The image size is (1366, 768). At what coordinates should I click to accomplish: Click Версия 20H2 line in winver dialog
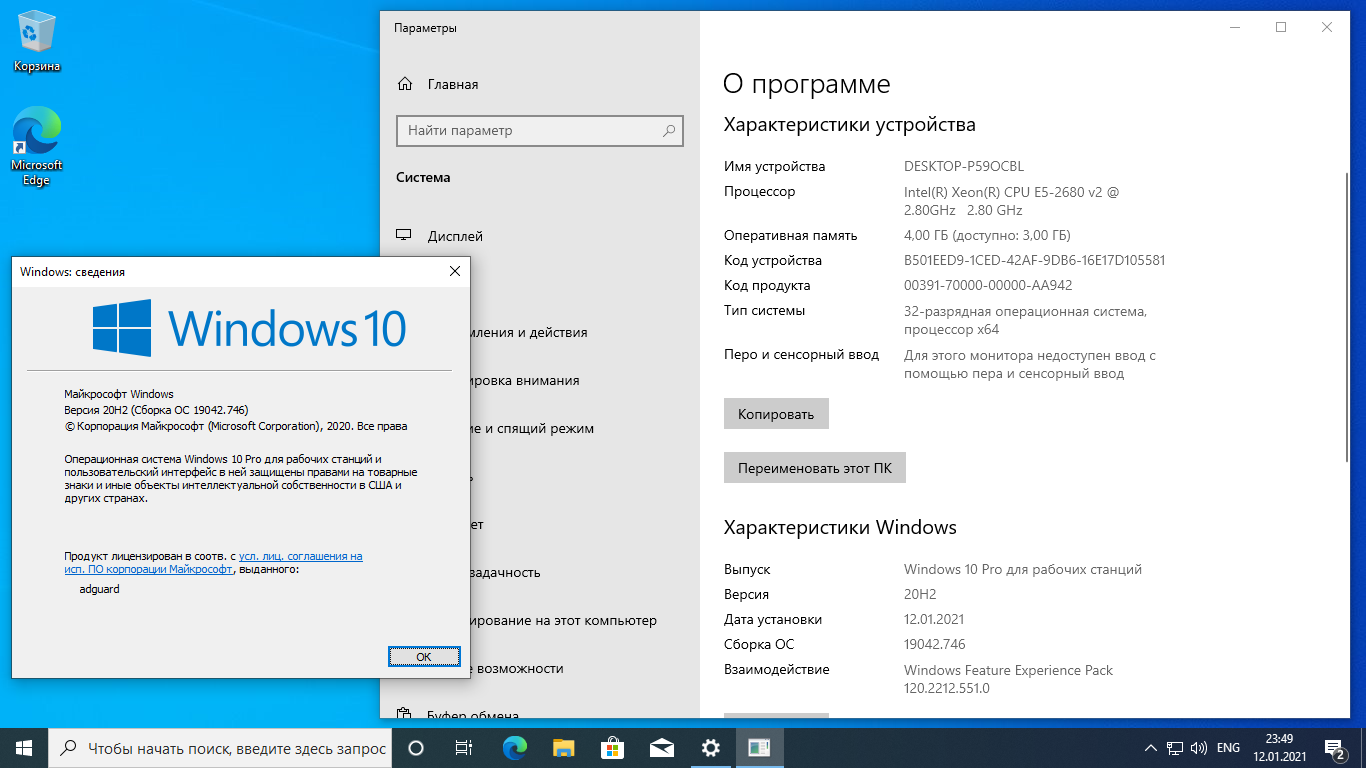coord(156,410)
